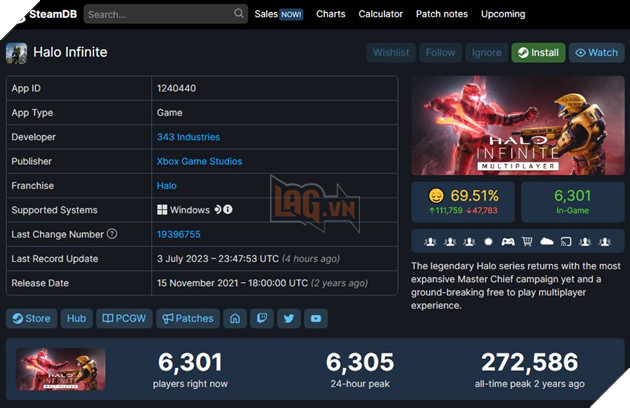Click the positive reviews count 111,759

446,210
